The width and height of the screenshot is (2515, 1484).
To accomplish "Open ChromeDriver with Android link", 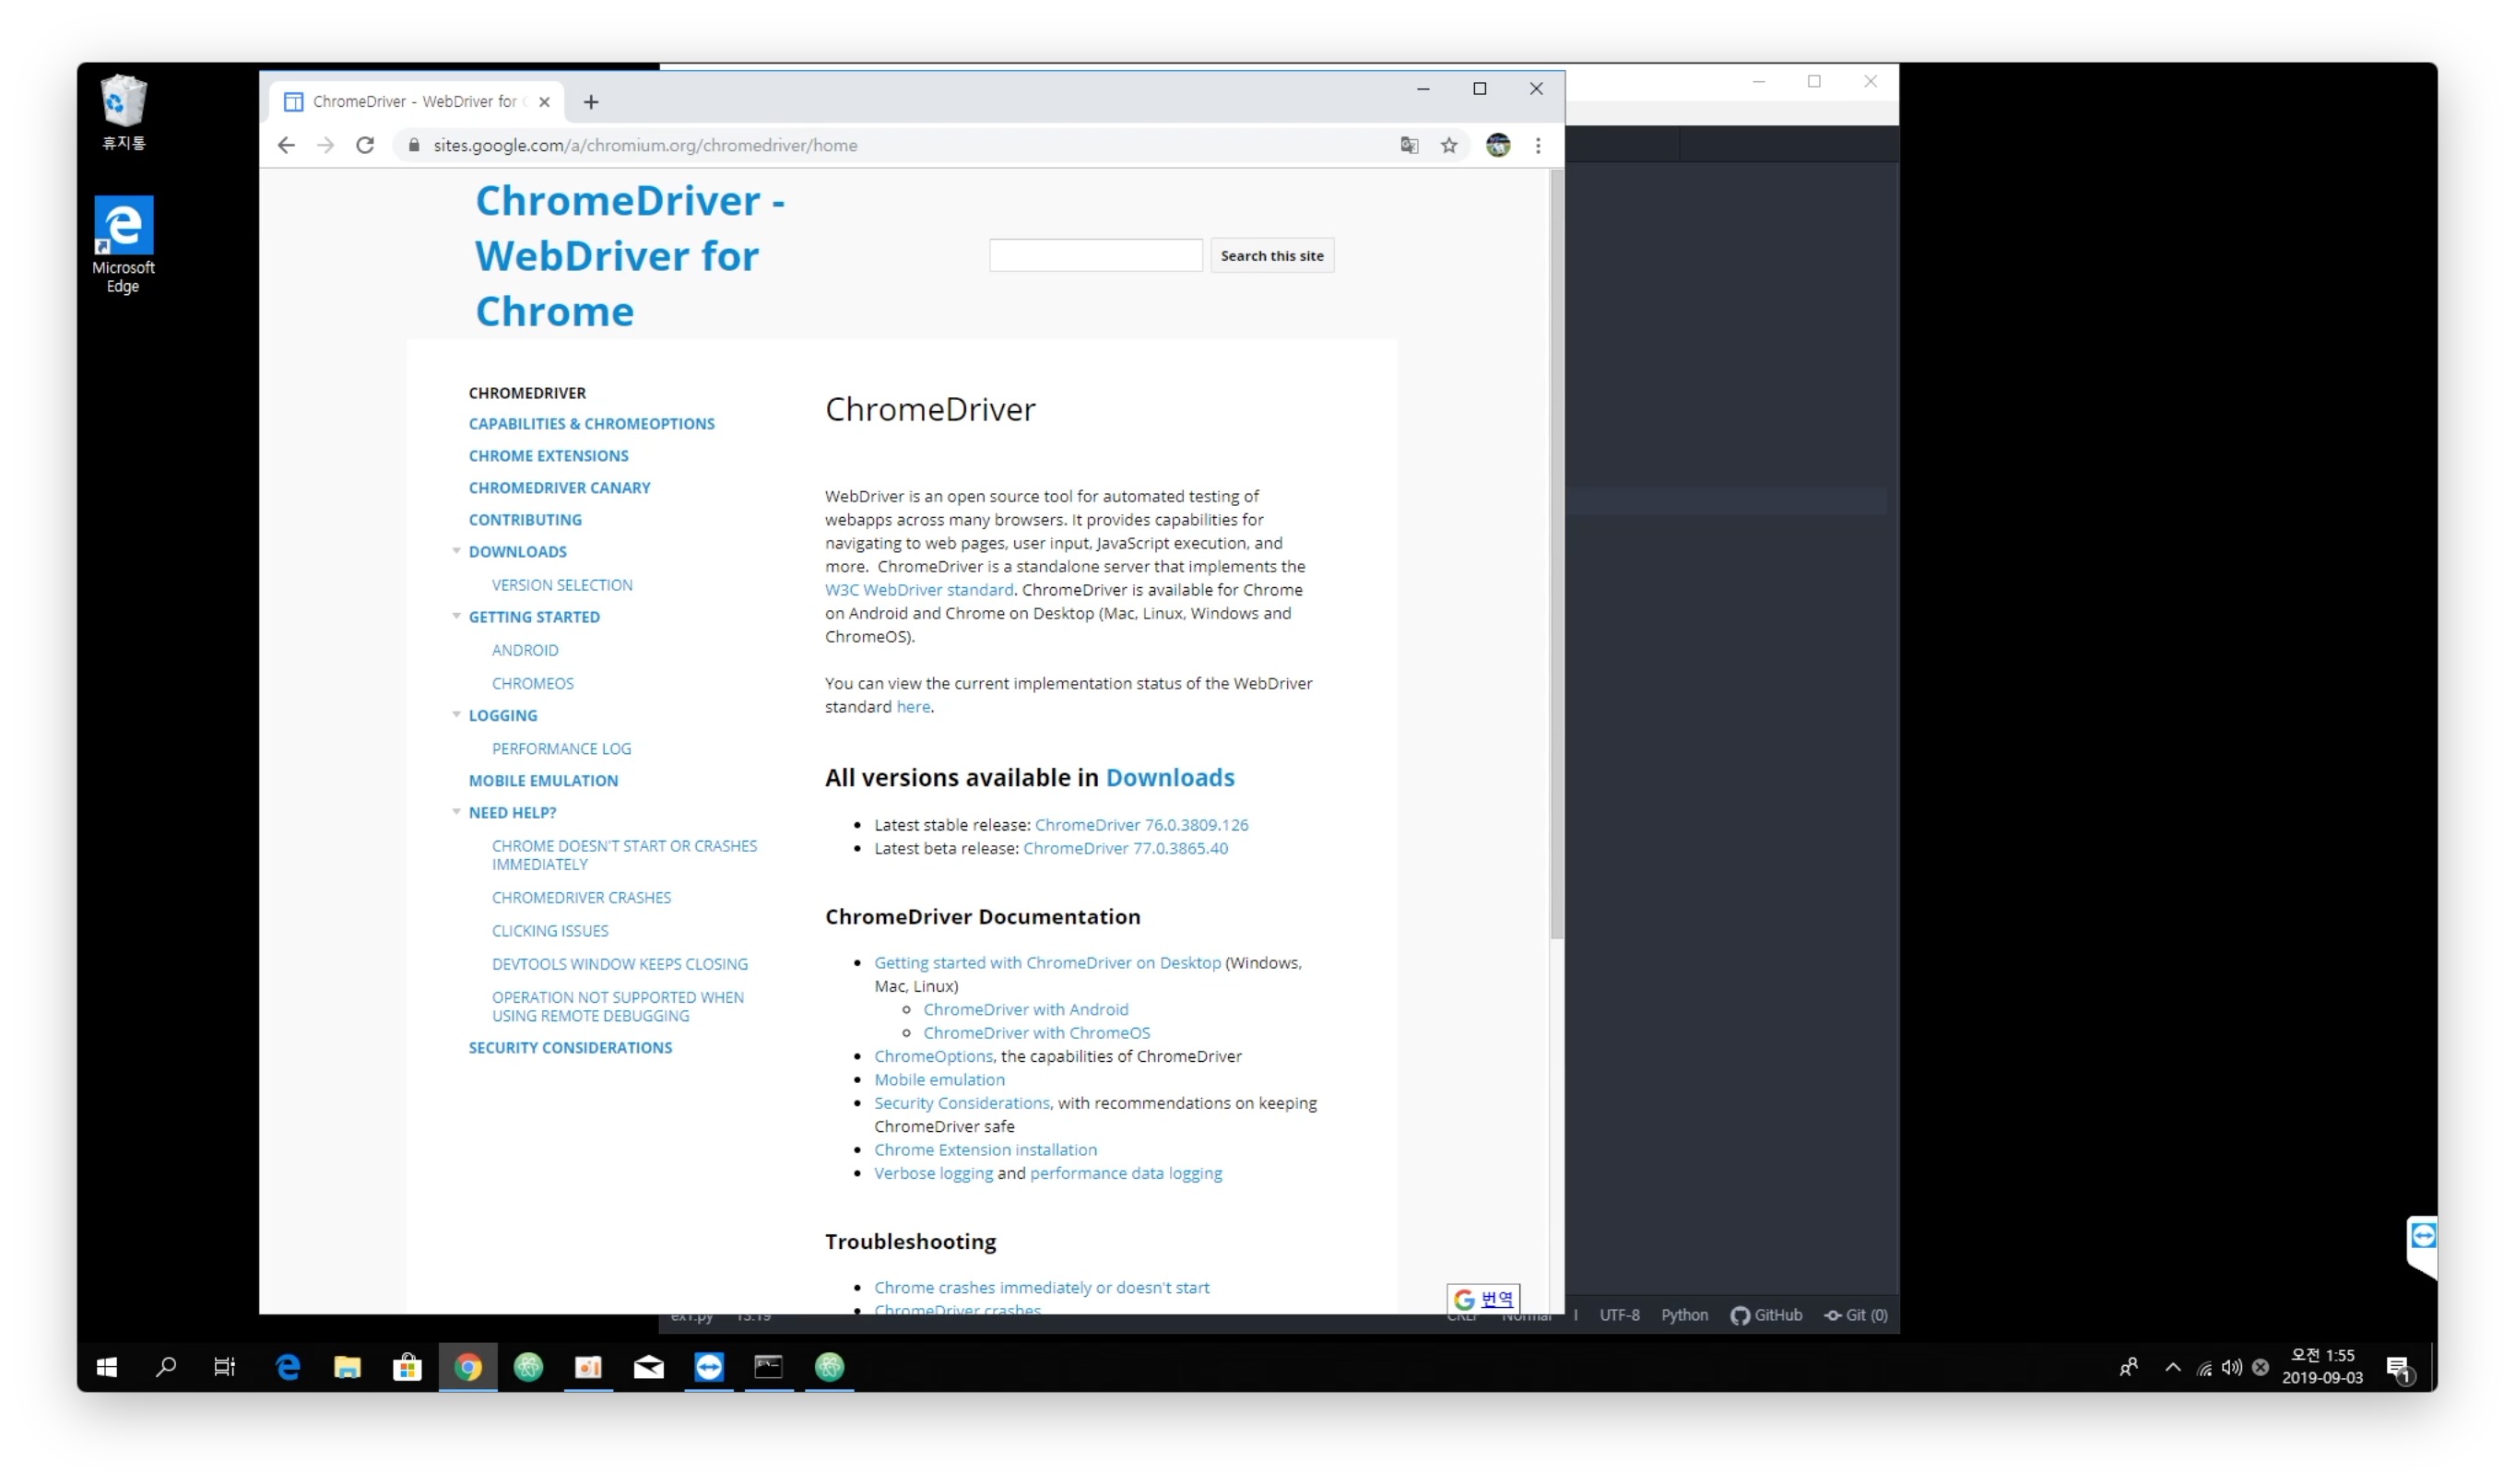I will [1025, 1009].
